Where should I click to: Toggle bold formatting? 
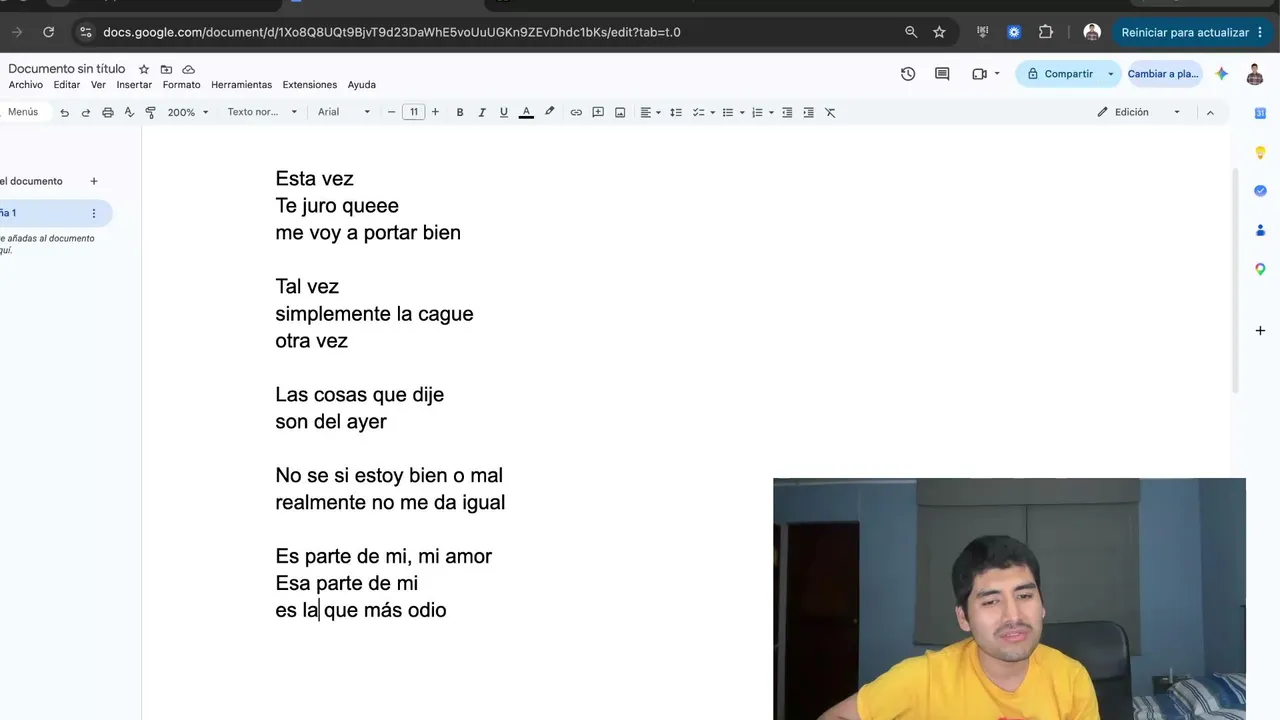coord(460,113)
